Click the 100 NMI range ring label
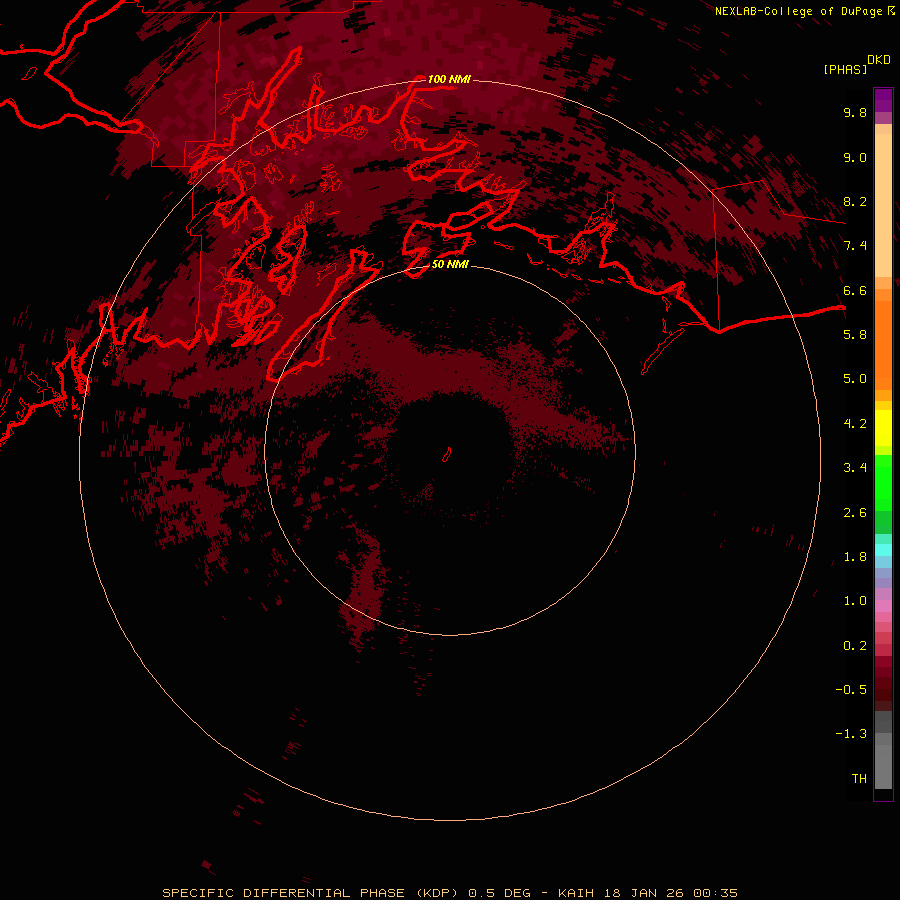This screenshot has height=900, width=900. coord(449,79)
